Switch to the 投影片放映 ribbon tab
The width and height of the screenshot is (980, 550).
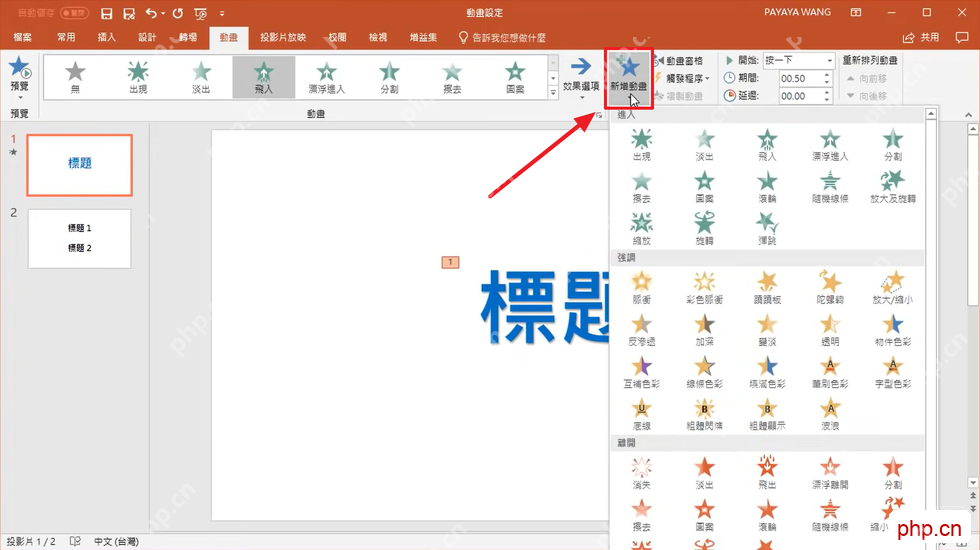coord(283,38)
